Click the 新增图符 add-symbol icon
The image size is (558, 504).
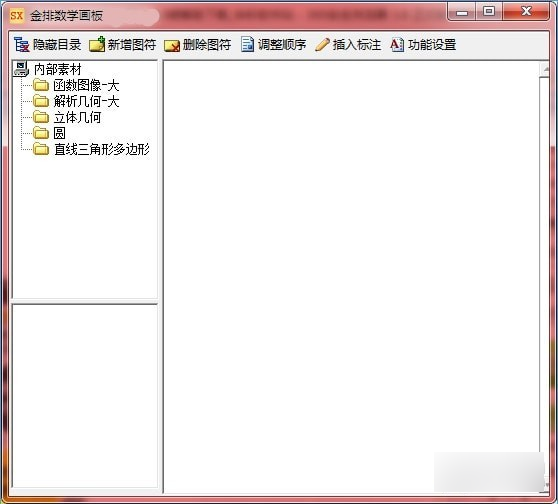(97, 44)
